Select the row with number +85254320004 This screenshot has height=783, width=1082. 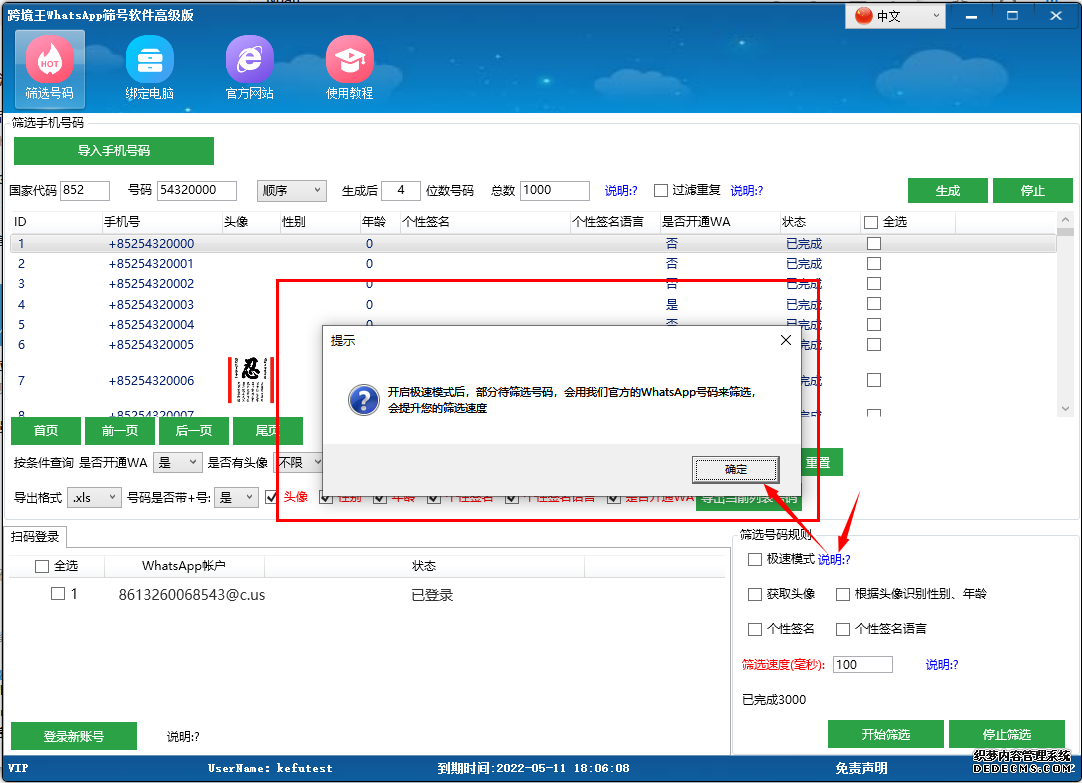click(x=151, y=324)
